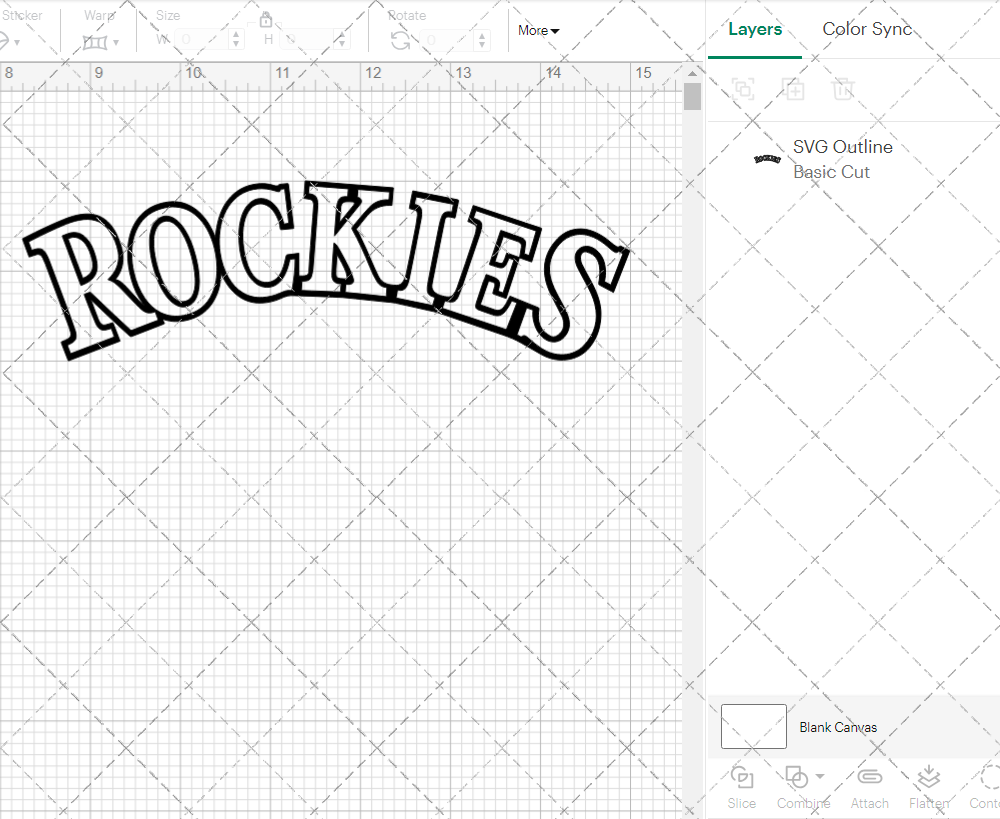Click the Blank Canvas swatch
Image resolution: width=1000 pixels, height=819 pixels.
(753, 726)
